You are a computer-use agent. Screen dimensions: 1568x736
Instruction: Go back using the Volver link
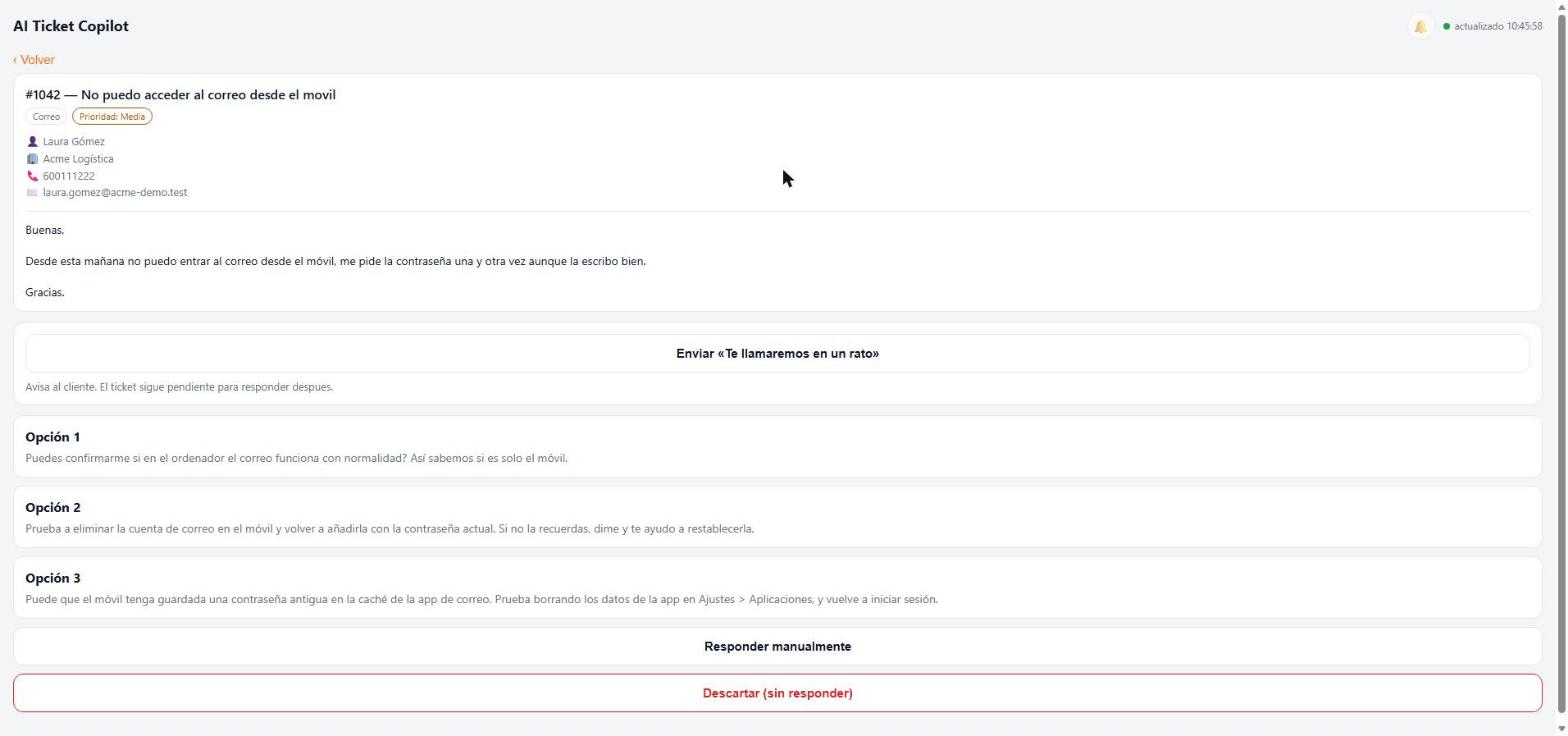[34, 60]
